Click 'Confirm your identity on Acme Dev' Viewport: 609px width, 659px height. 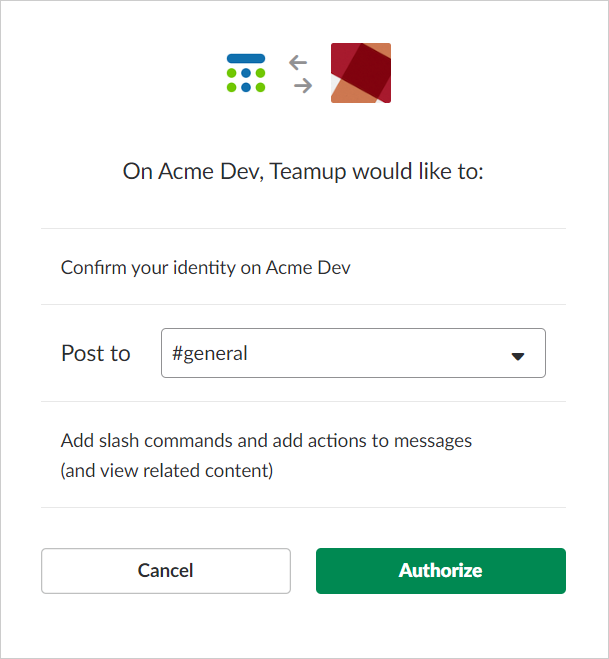206,268
